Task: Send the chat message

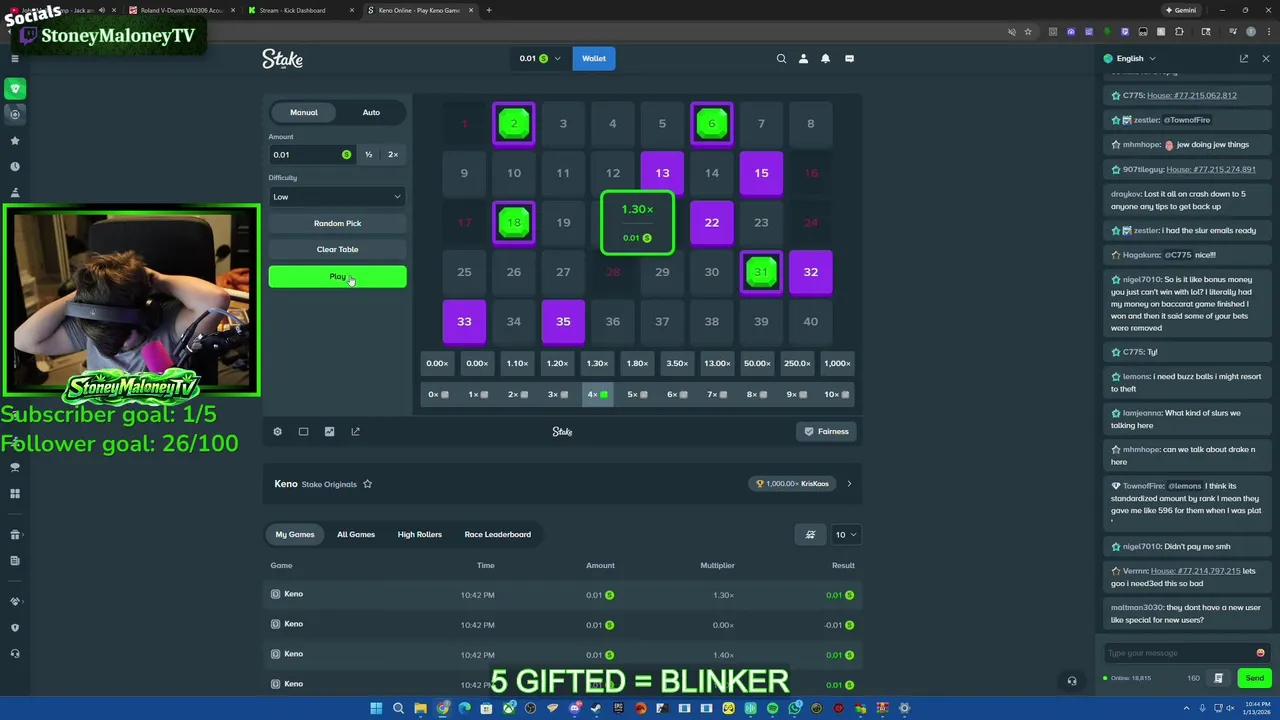Action: click(1254, 678)
